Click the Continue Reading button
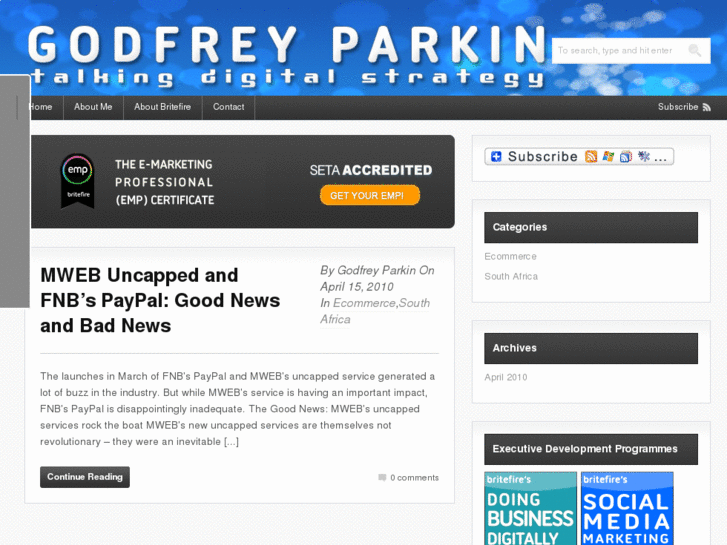The image size is (727, 545). tap(85, 477)
